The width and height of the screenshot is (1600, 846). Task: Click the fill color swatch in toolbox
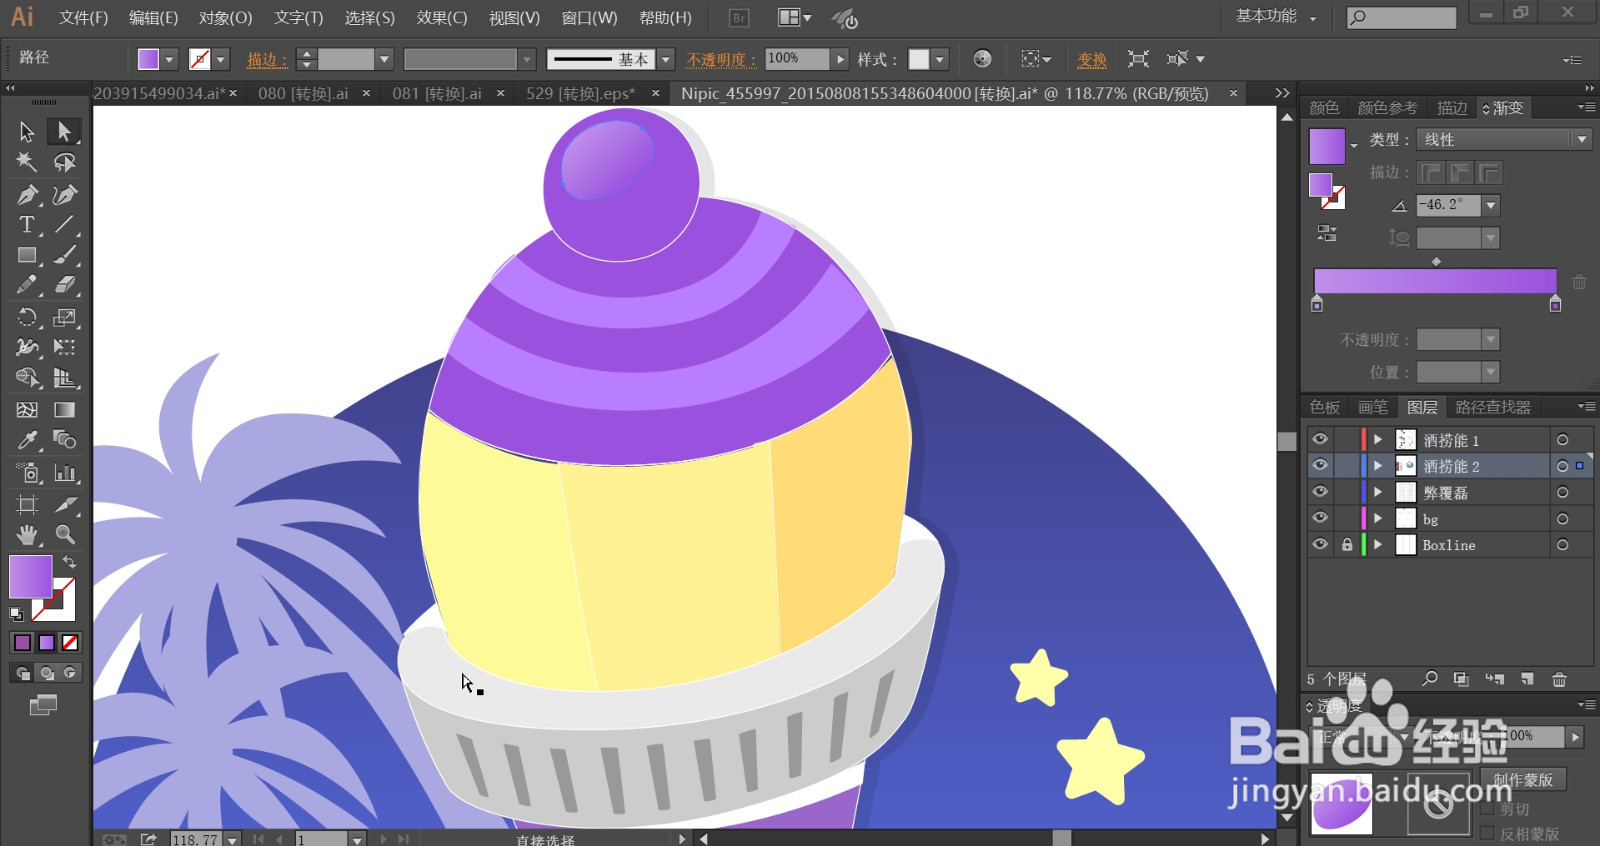click(x=30, y=577)
